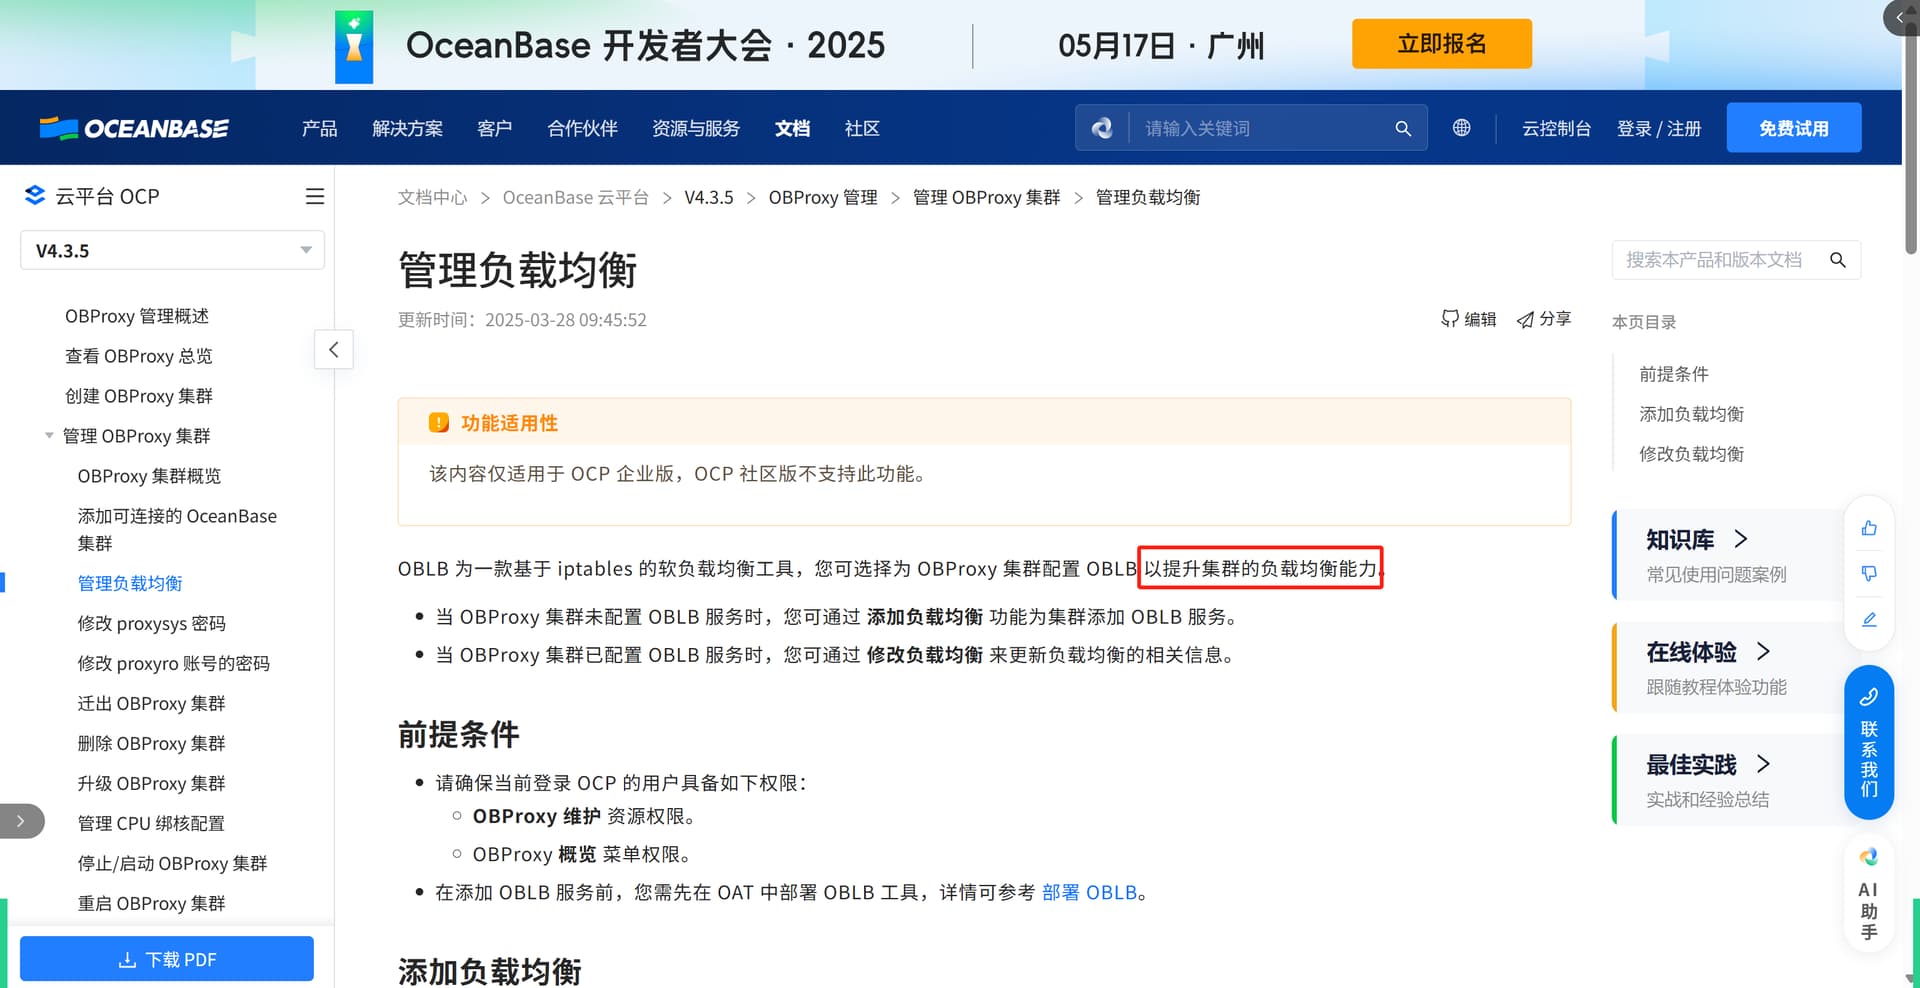Open the 客户 menu
This screenshot has width=1920, height=988.
coord(494,128)
